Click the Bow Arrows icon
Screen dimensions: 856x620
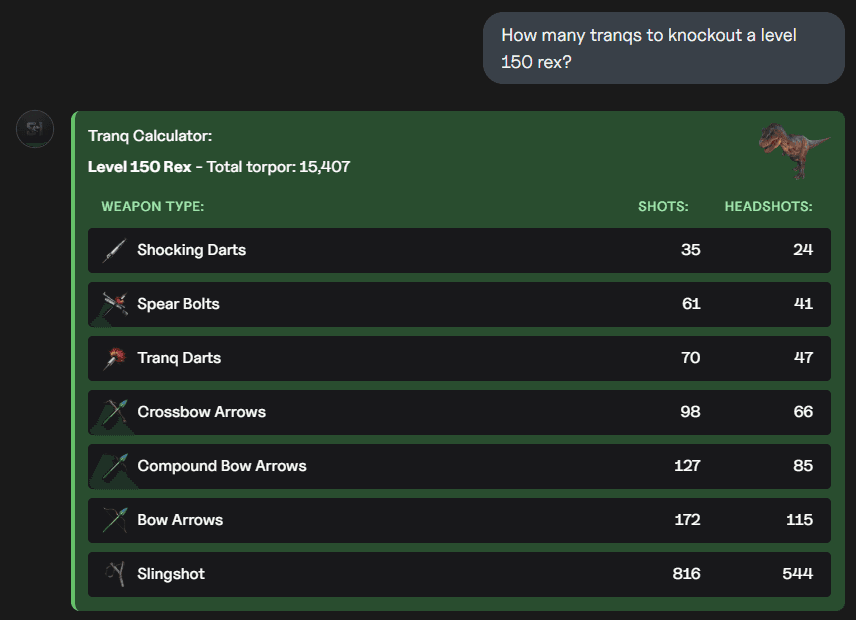[x=115, y=520]
